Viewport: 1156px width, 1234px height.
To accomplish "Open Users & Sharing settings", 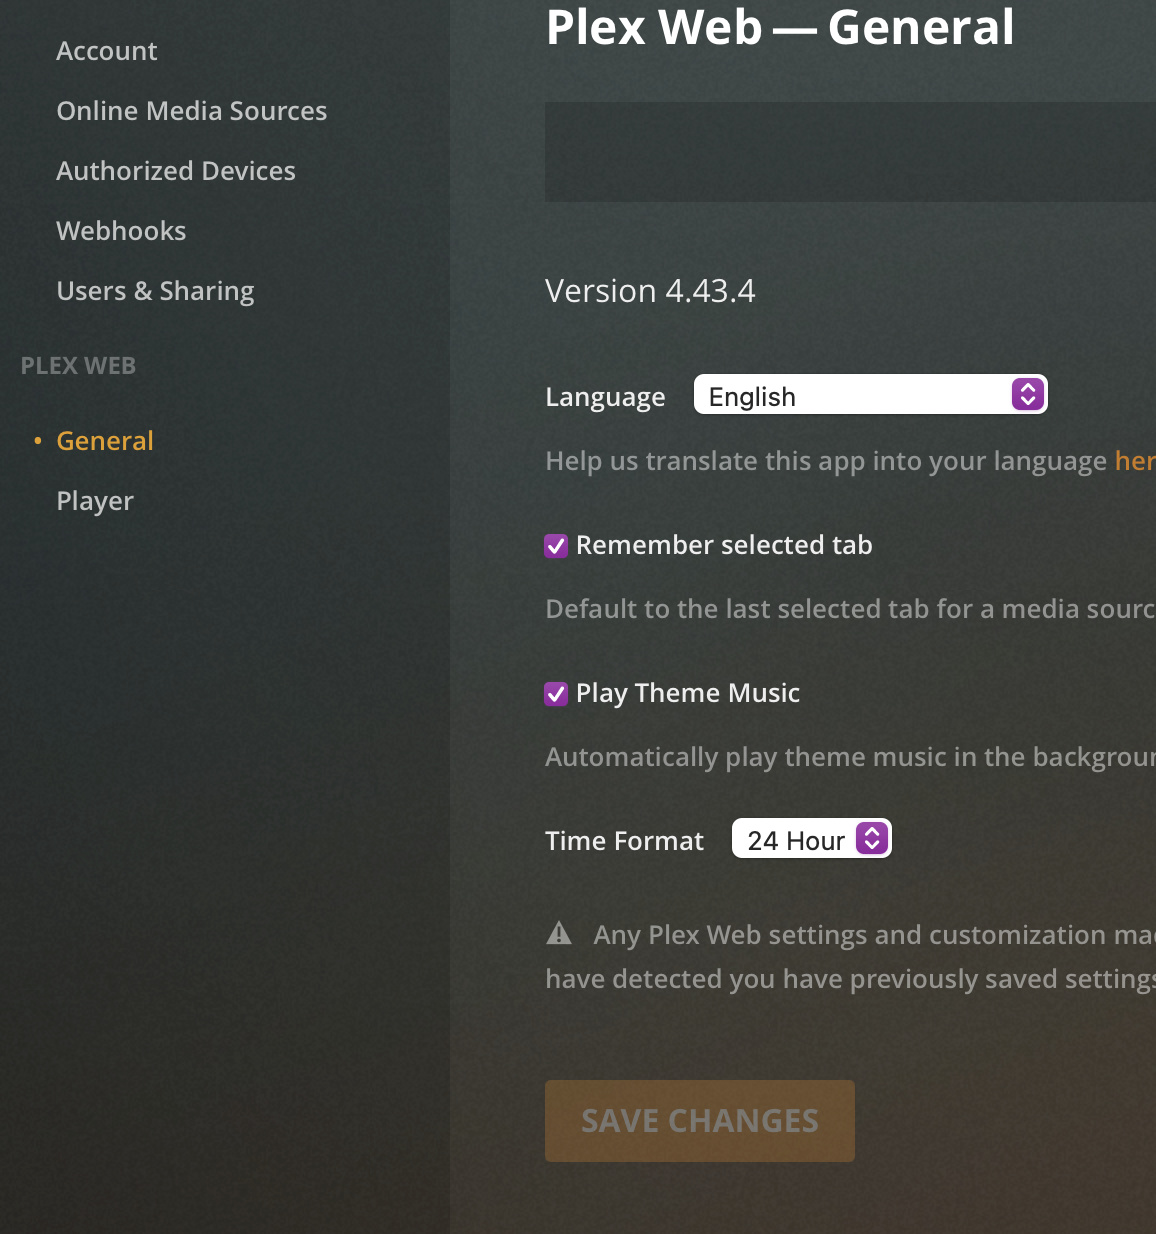I will point(155,291).
